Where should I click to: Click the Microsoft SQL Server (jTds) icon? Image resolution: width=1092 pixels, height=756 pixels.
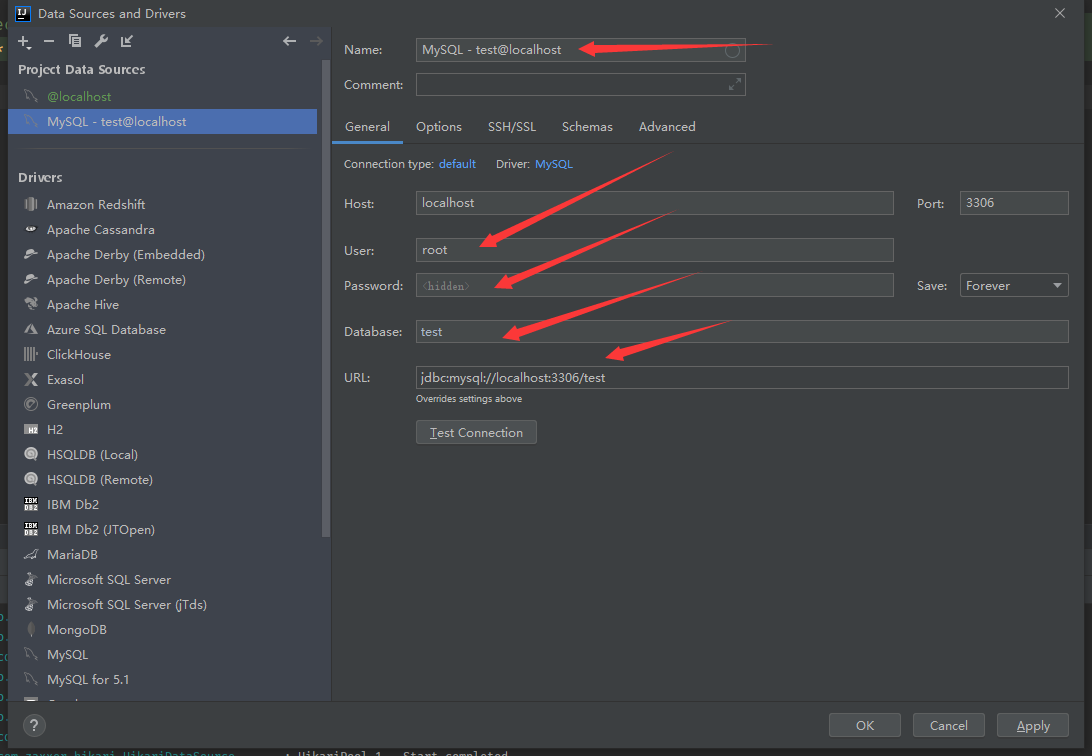[31, 604]
